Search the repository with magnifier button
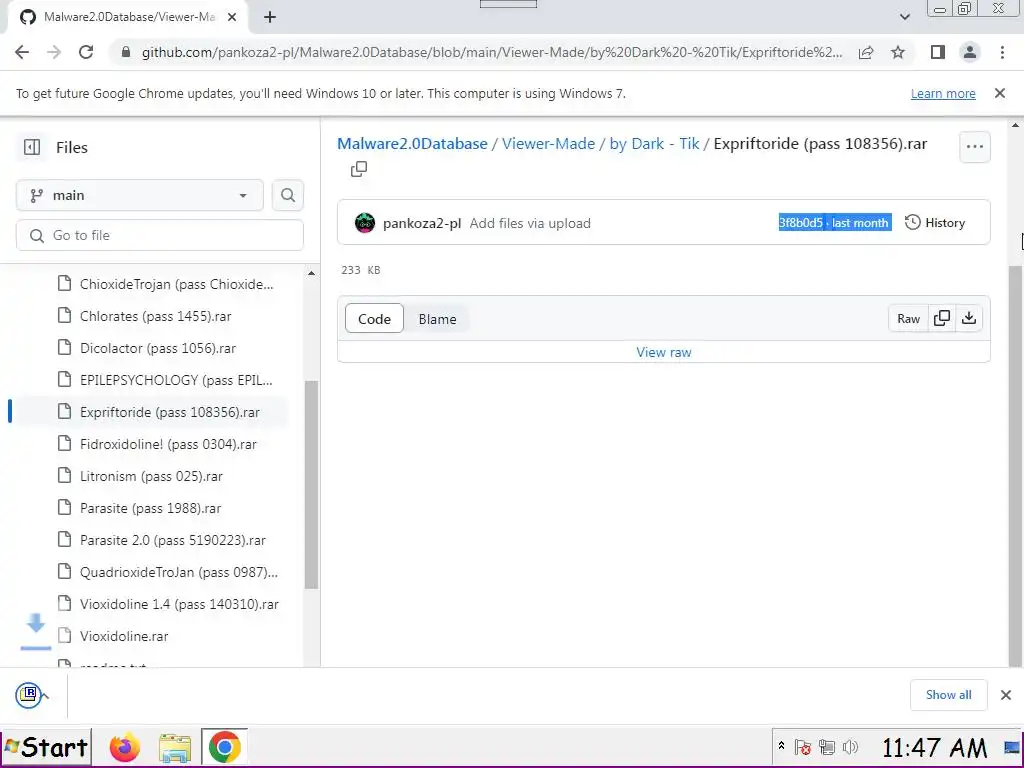 coord(288,195)
